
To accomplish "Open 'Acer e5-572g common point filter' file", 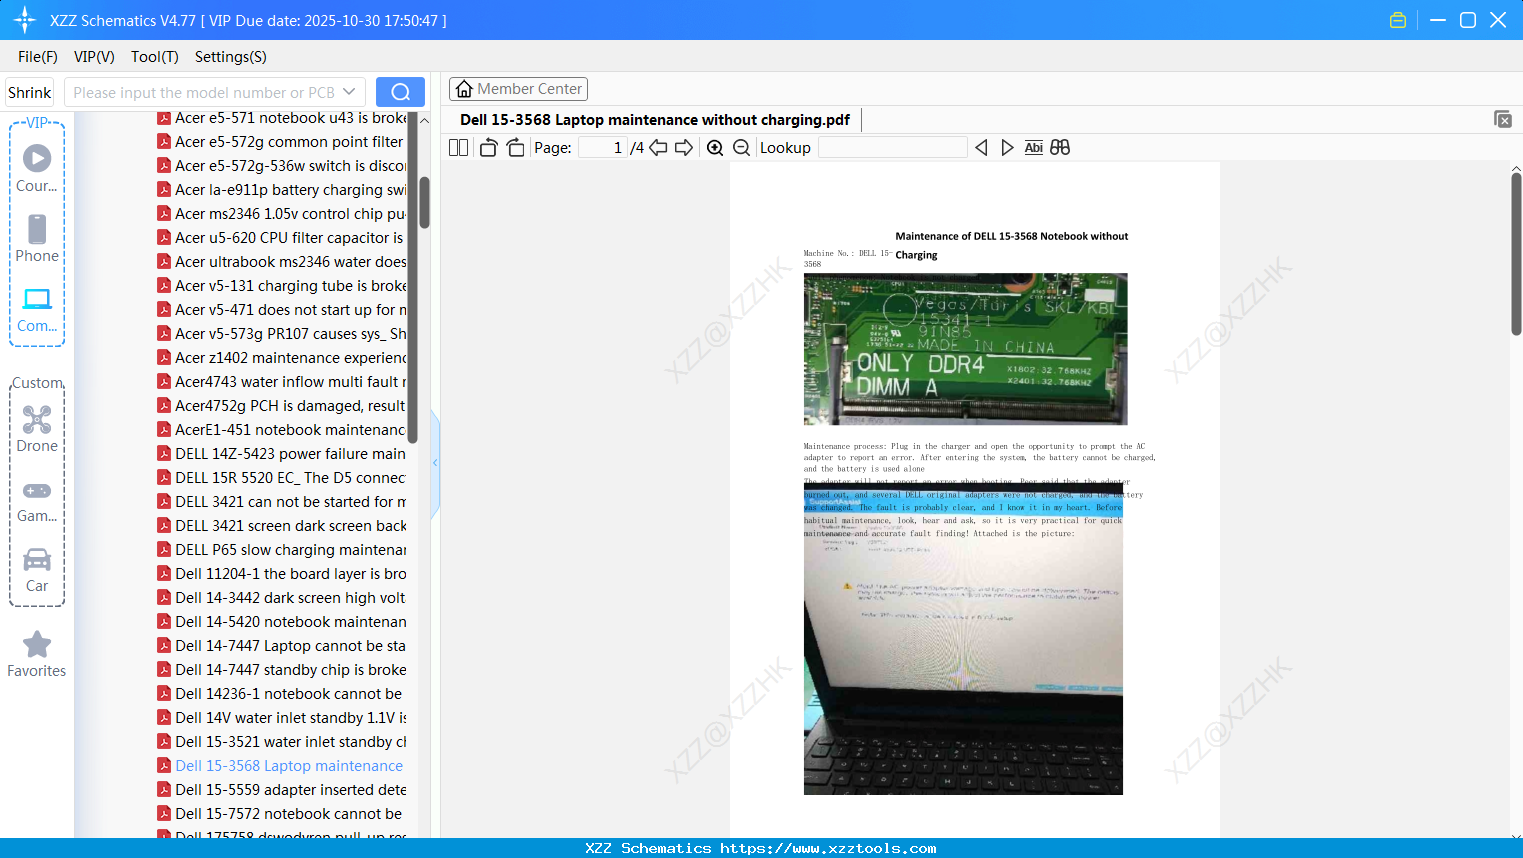I will point(282,142).
